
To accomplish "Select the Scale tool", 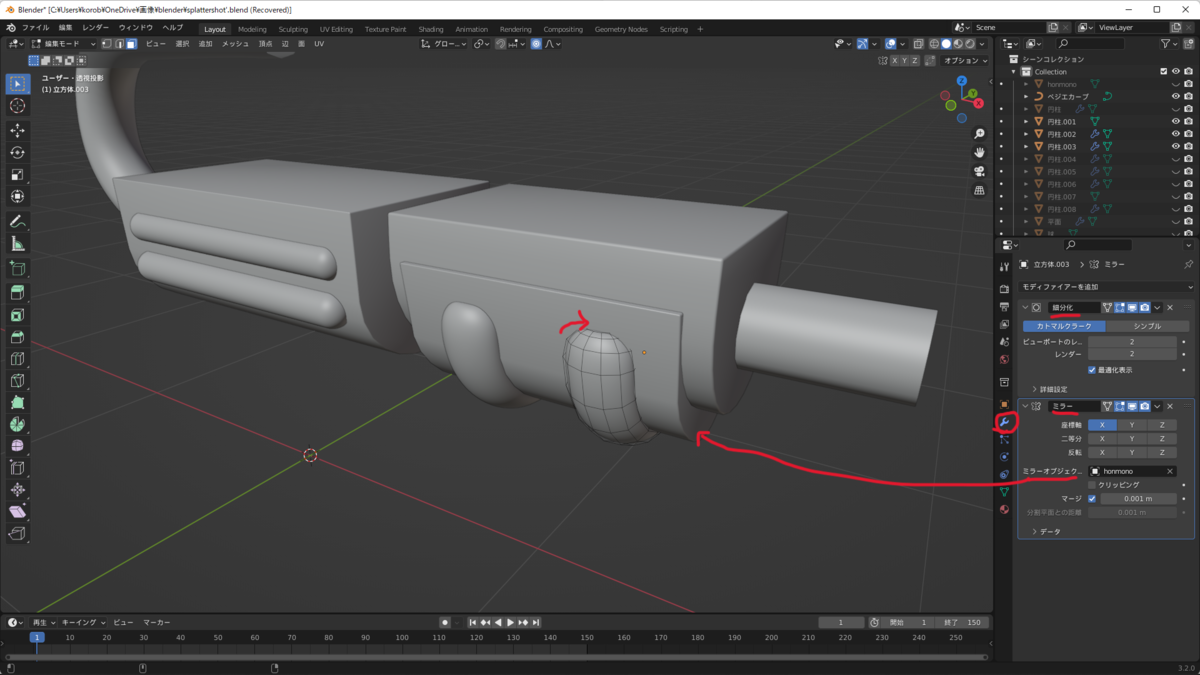I will [x=17, y=175].
